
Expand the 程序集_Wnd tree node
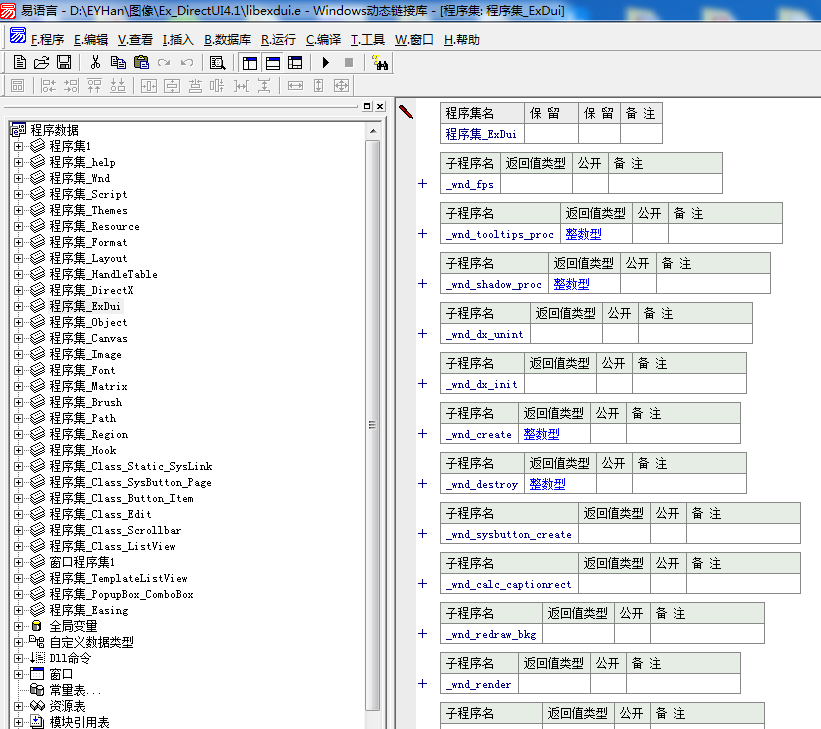pos(18,178)
